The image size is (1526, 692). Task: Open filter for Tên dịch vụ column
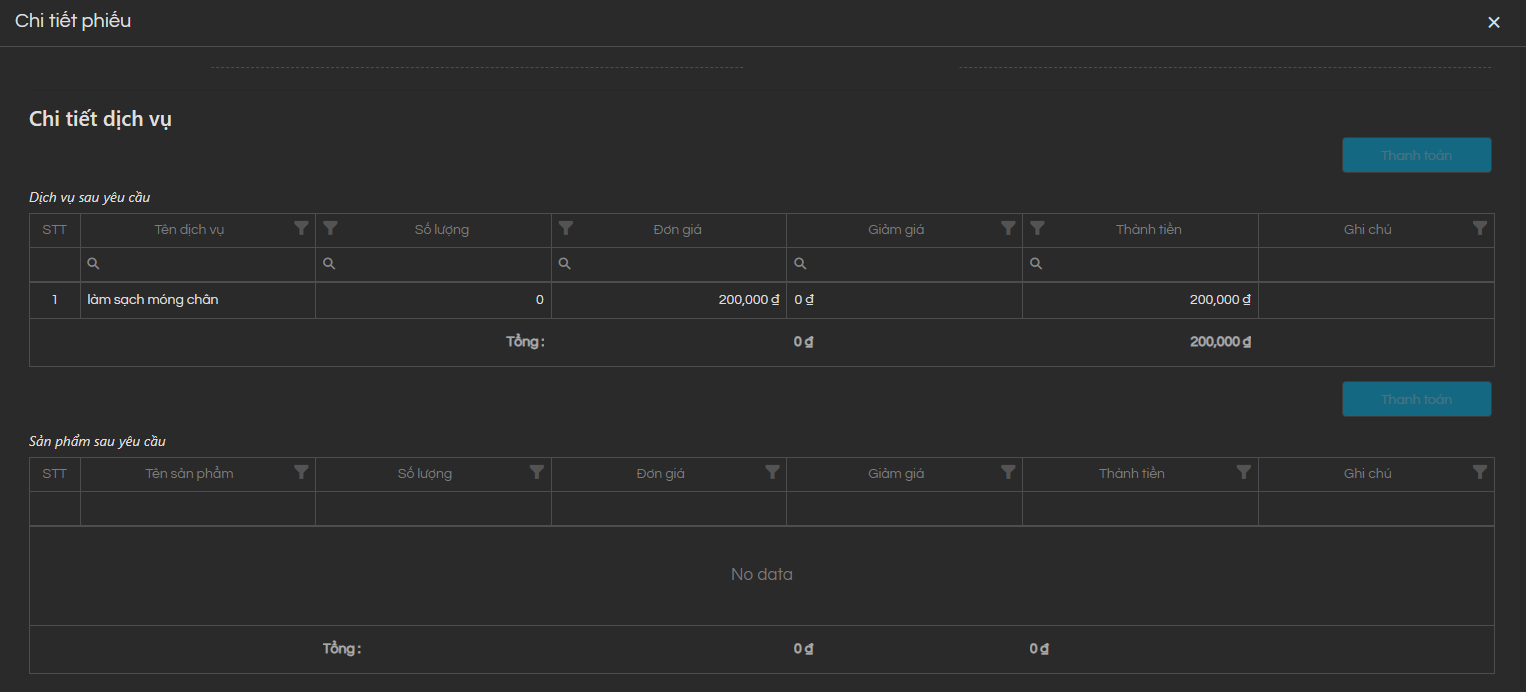[x=301, y=228]
